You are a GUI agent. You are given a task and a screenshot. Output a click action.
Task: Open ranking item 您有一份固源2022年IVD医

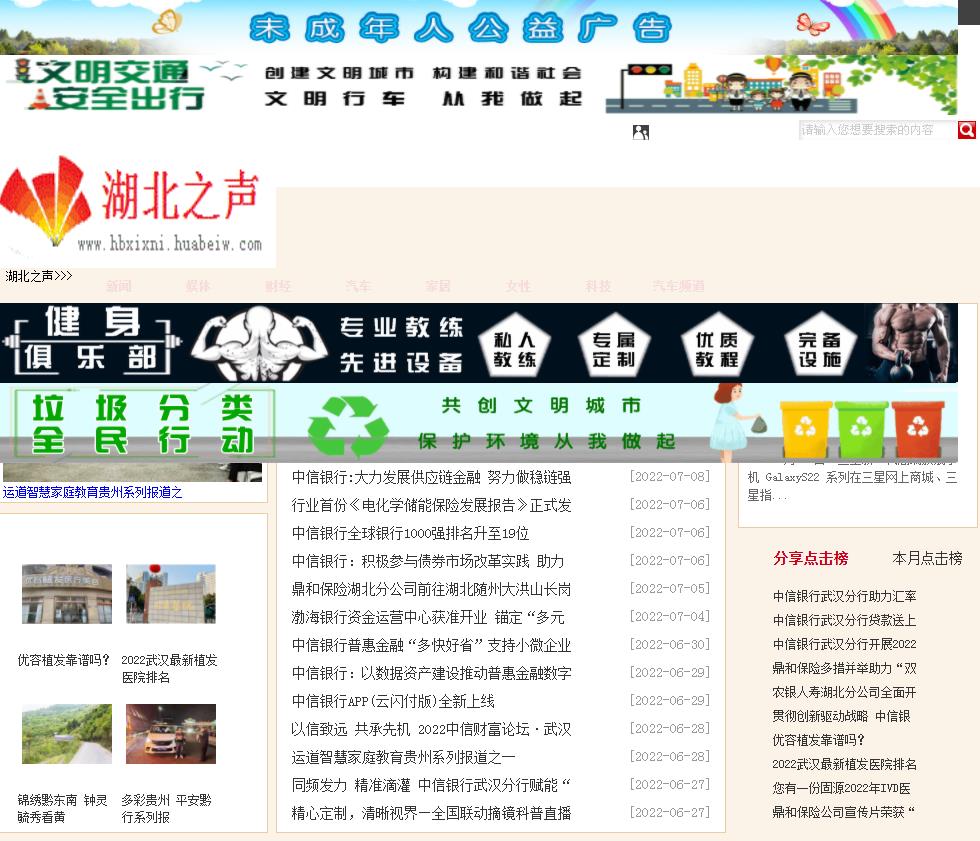click(841, 789)
